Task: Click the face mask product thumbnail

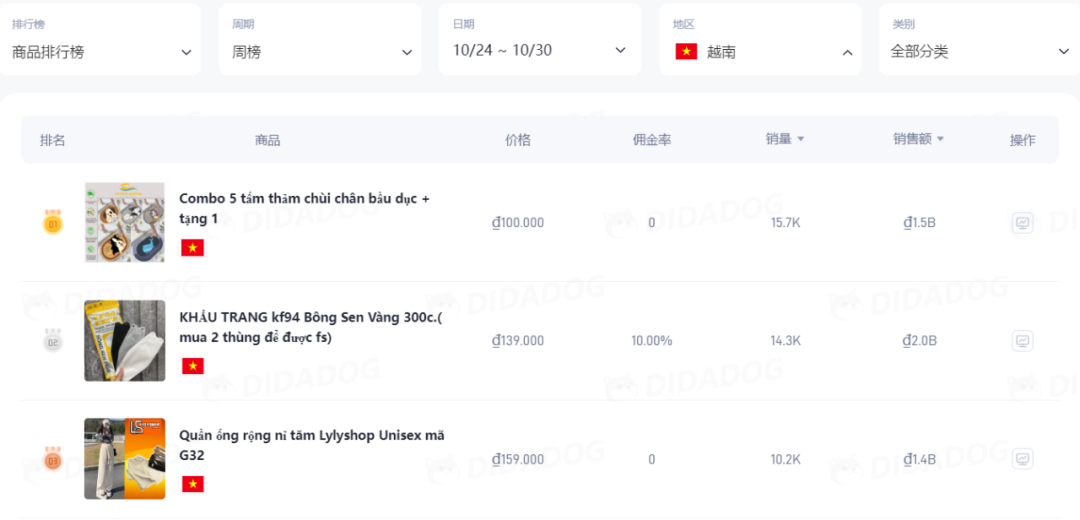Action: point(124,341)
